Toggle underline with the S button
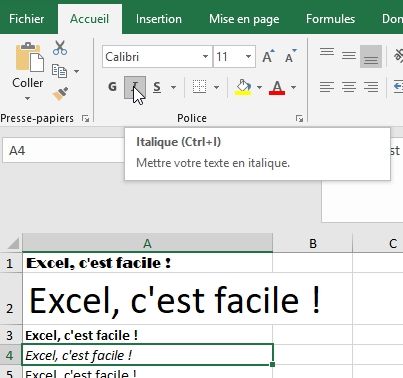Image resolution: width=403 pixels, height=378 pixels. click(x=157, y=87)
